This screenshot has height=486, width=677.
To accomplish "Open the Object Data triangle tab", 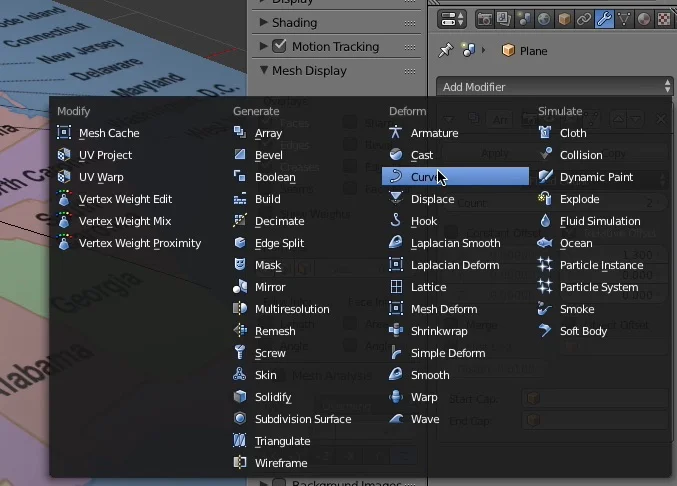I will tap(624, 19).
